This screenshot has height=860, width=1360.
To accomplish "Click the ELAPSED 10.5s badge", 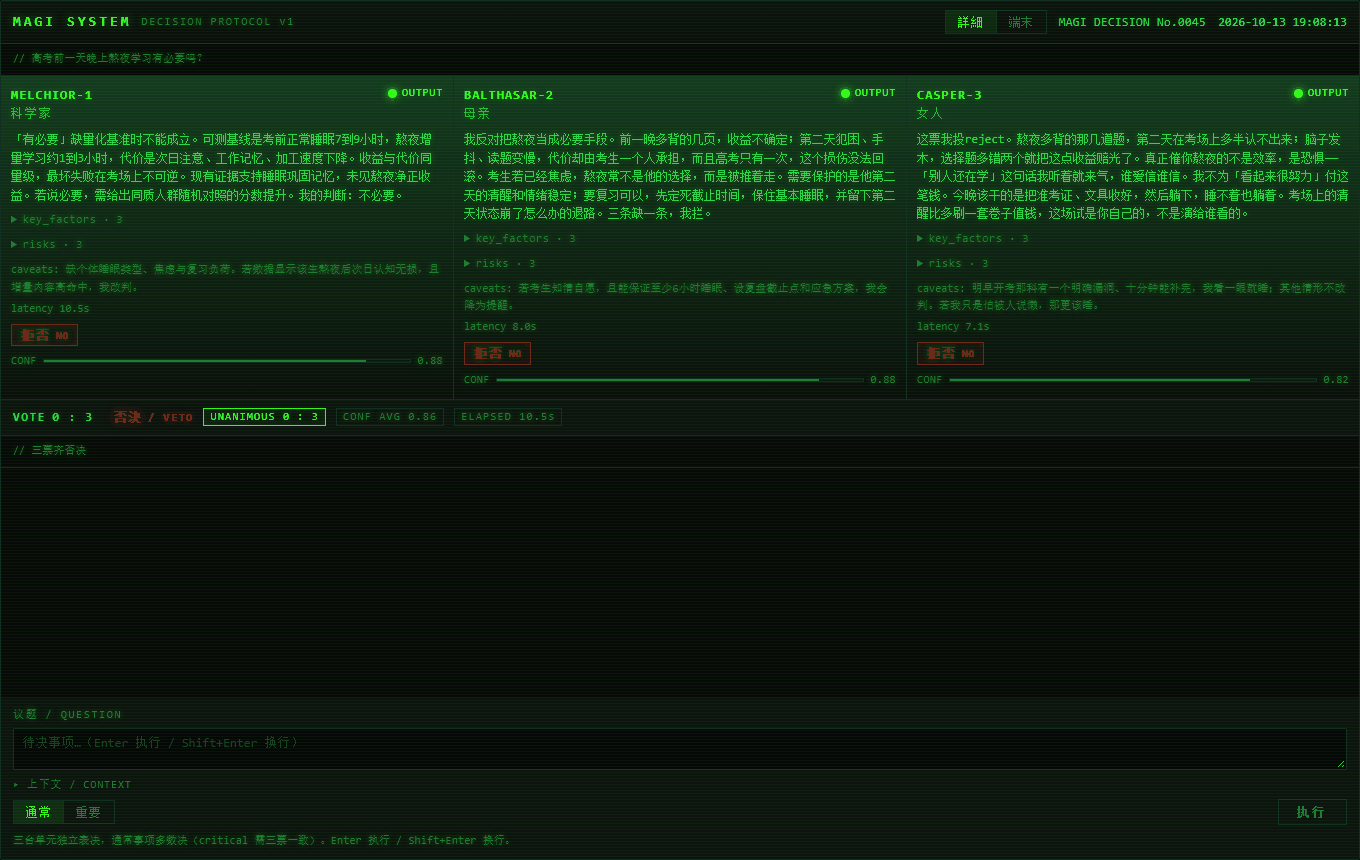I will [x=508, y=417].
